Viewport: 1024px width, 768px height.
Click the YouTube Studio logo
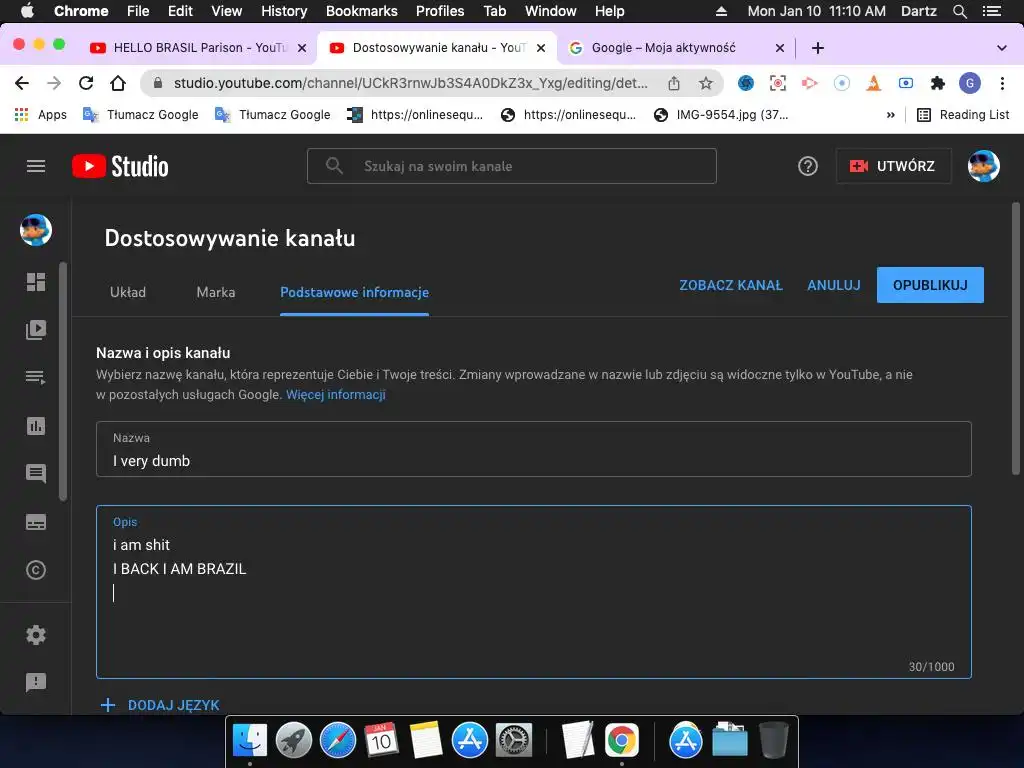tap(120, 166)
